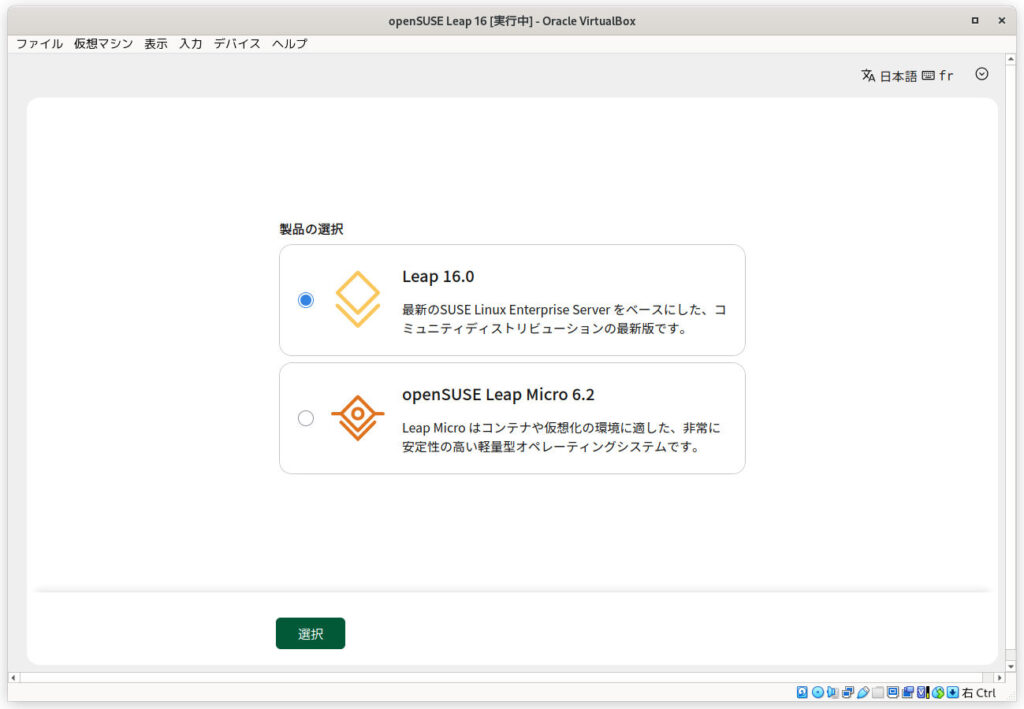Open the ファイル menu
Viewport: 1024px width, 709px height.
click(x=39, y=44)
